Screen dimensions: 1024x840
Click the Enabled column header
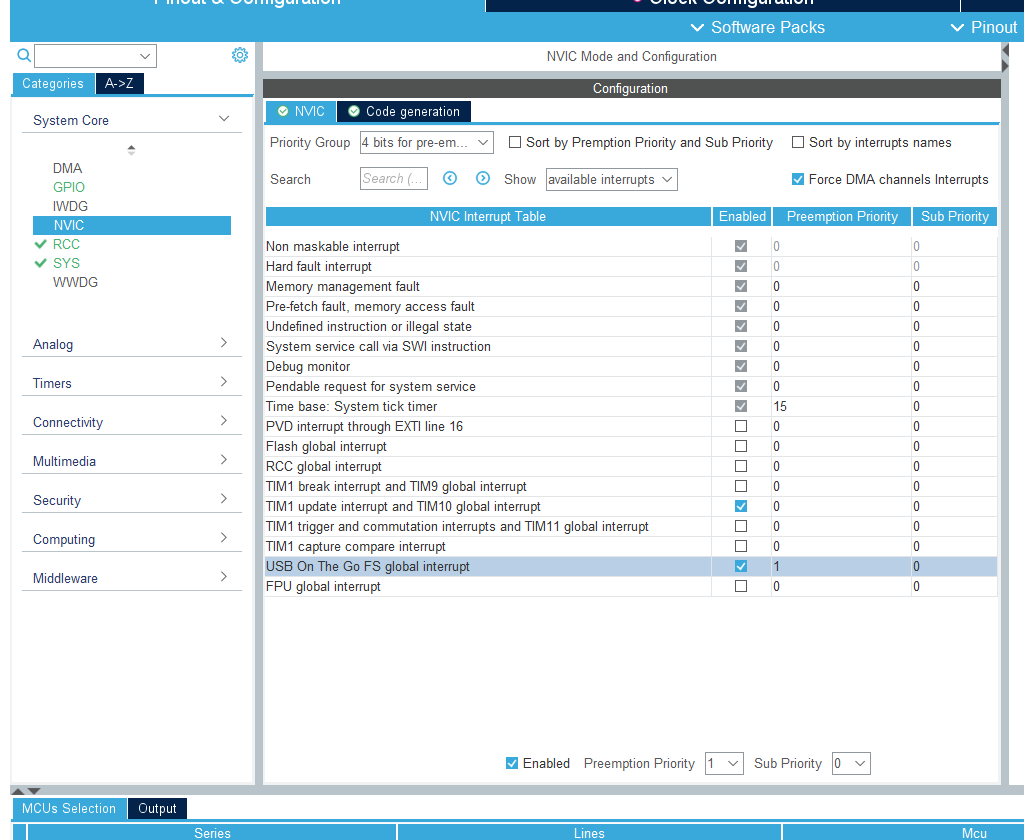click(x=742, y=216)
